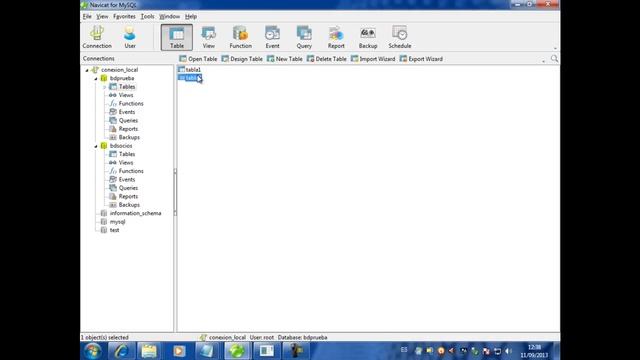Viewport: 640px width, 360px height.
Task: Launch the Export Wizard
Action: click(x=421, y=59)
